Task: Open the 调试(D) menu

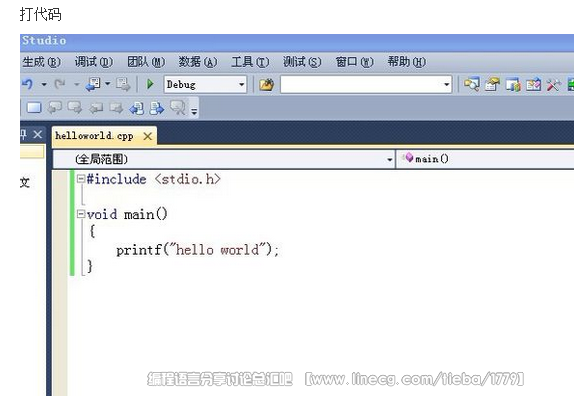Action: tap(94, 62)
